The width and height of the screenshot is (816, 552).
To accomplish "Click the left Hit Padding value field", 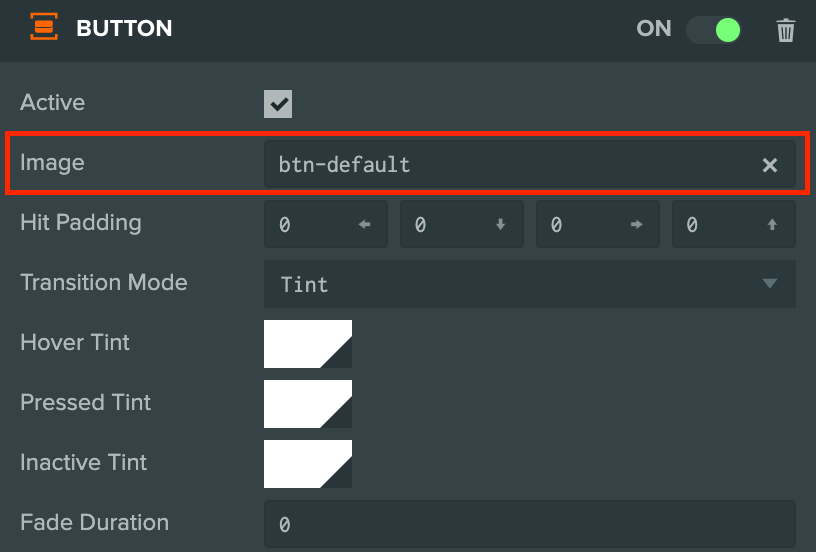I will coord(326,224).
